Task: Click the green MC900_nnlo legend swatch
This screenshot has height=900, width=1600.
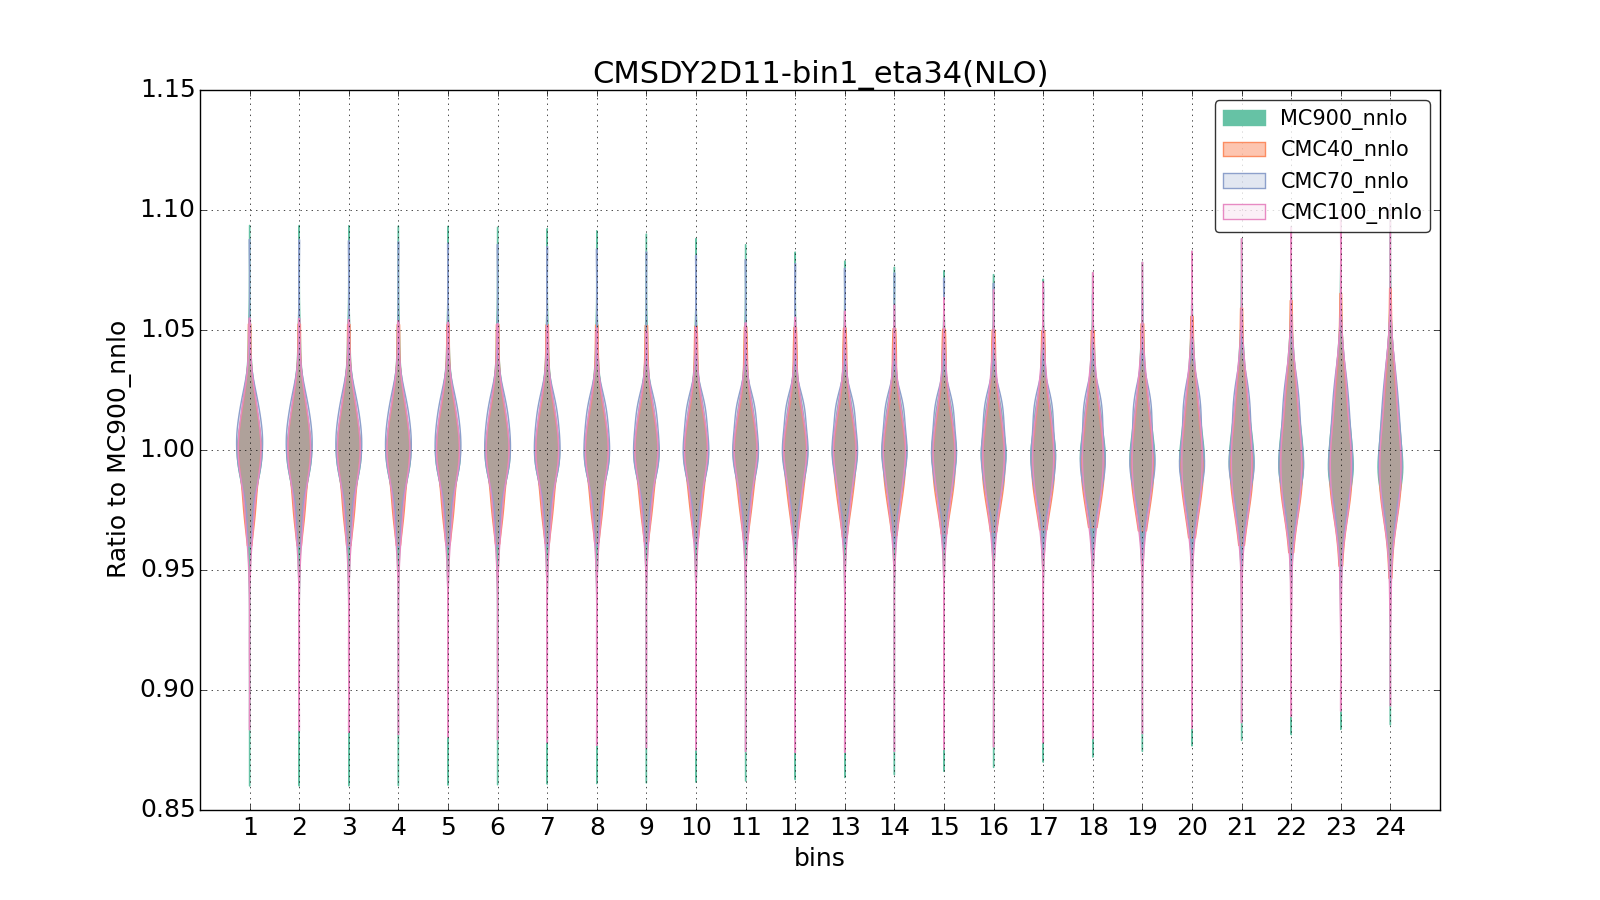Action: click(x=1244, y=118)
